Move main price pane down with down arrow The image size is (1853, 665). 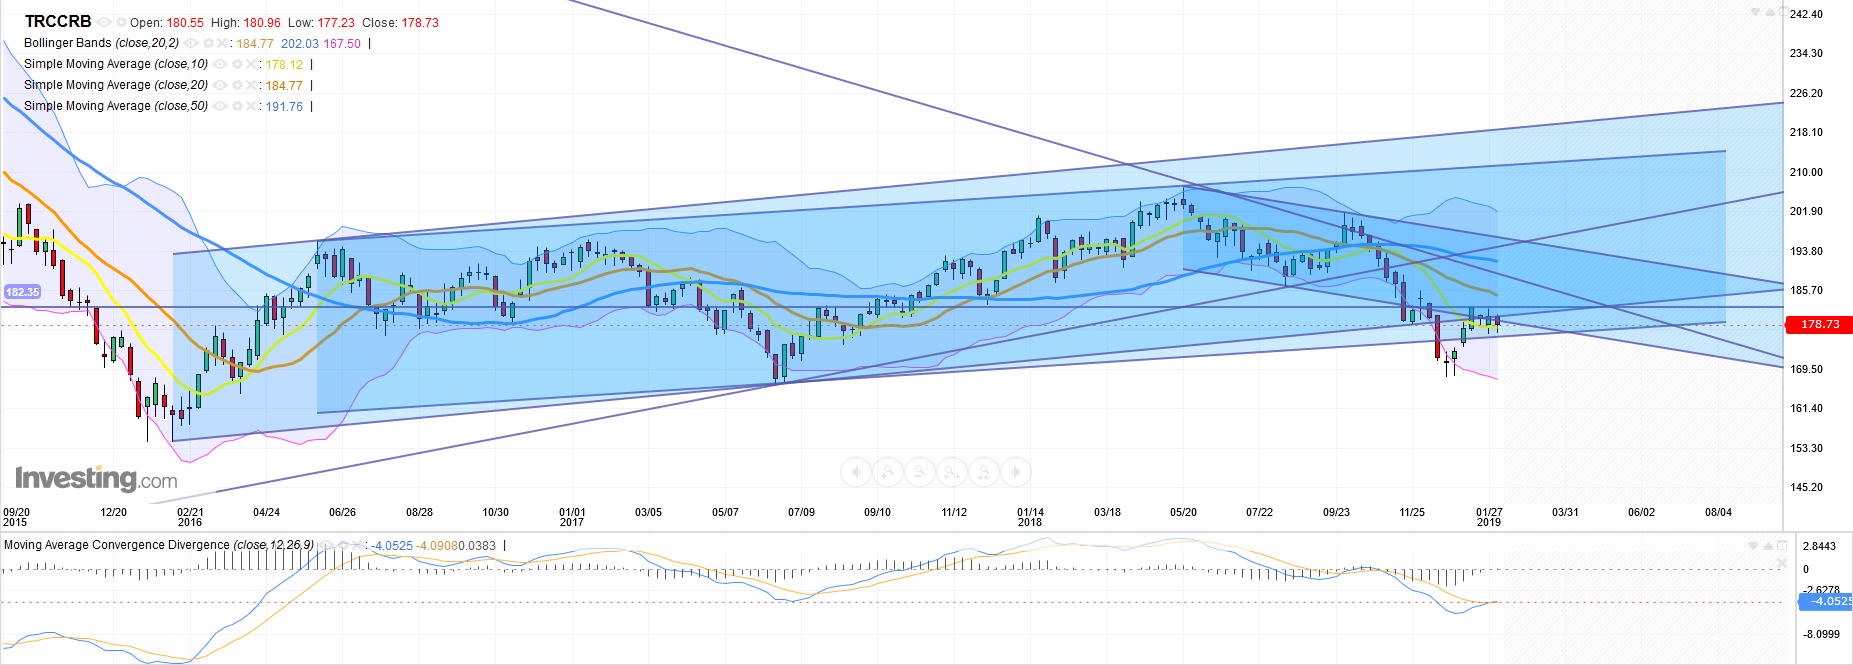[1755, 12]
